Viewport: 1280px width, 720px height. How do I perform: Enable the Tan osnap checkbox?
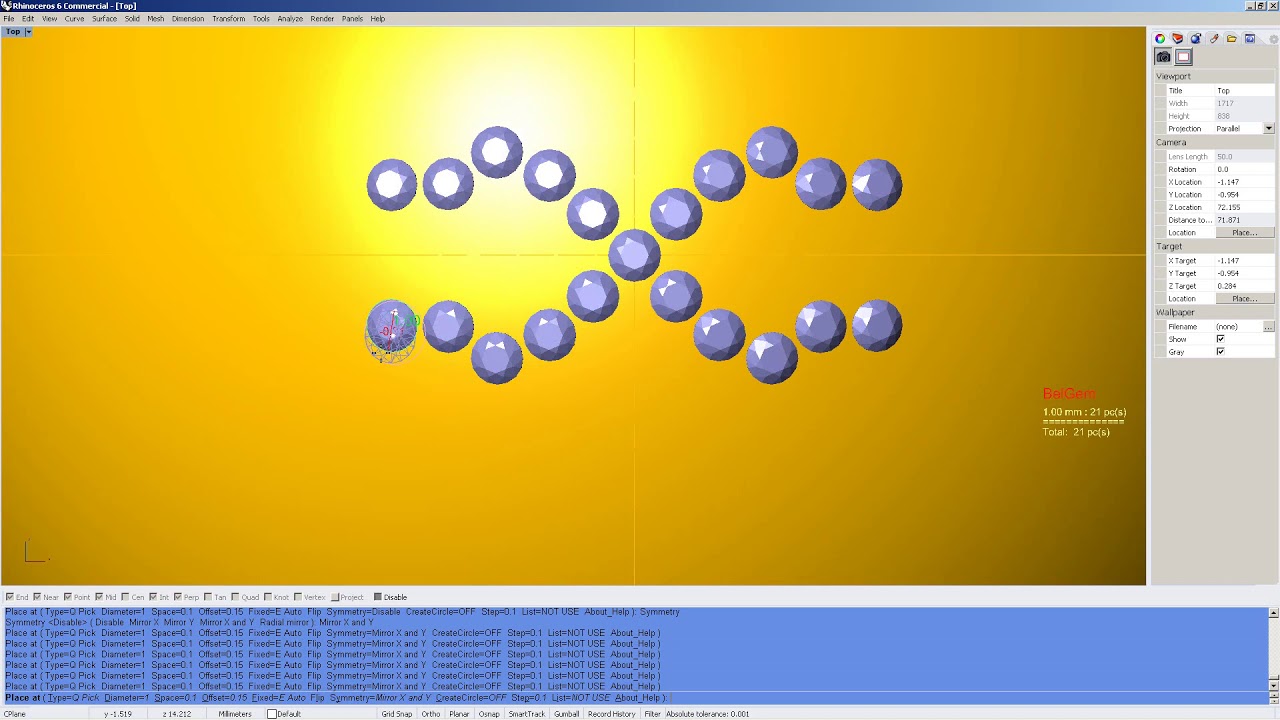point(208,597)
